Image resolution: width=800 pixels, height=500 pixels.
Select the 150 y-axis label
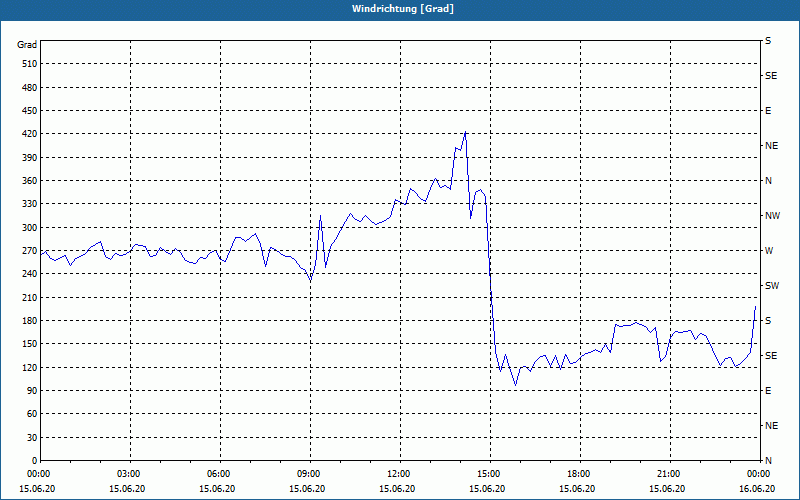click(x=30, y=344)
